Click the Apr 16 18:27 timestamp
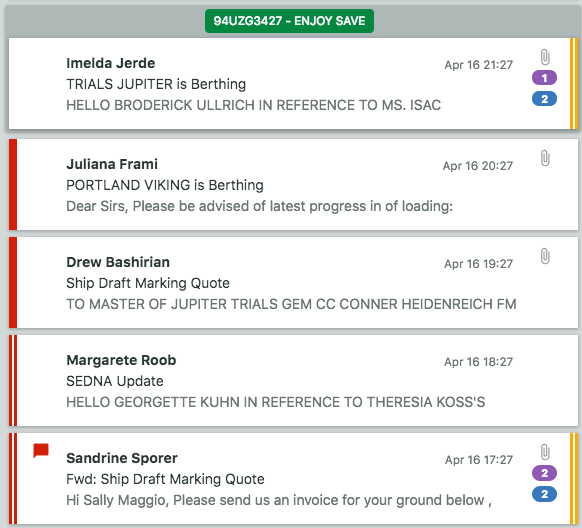This screenshot has width=582, height=528. point(478,362)
